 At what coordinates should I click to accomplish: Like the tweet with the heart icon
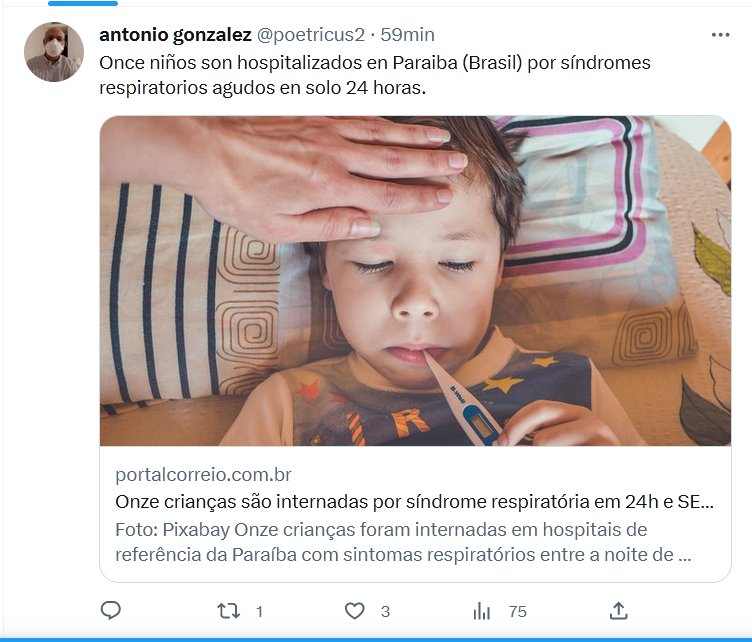point(355,611)
